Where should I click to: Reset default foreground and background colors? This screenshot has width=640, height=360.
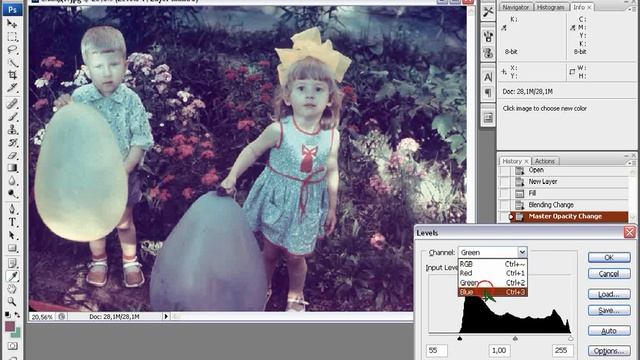tap(7, 315)
